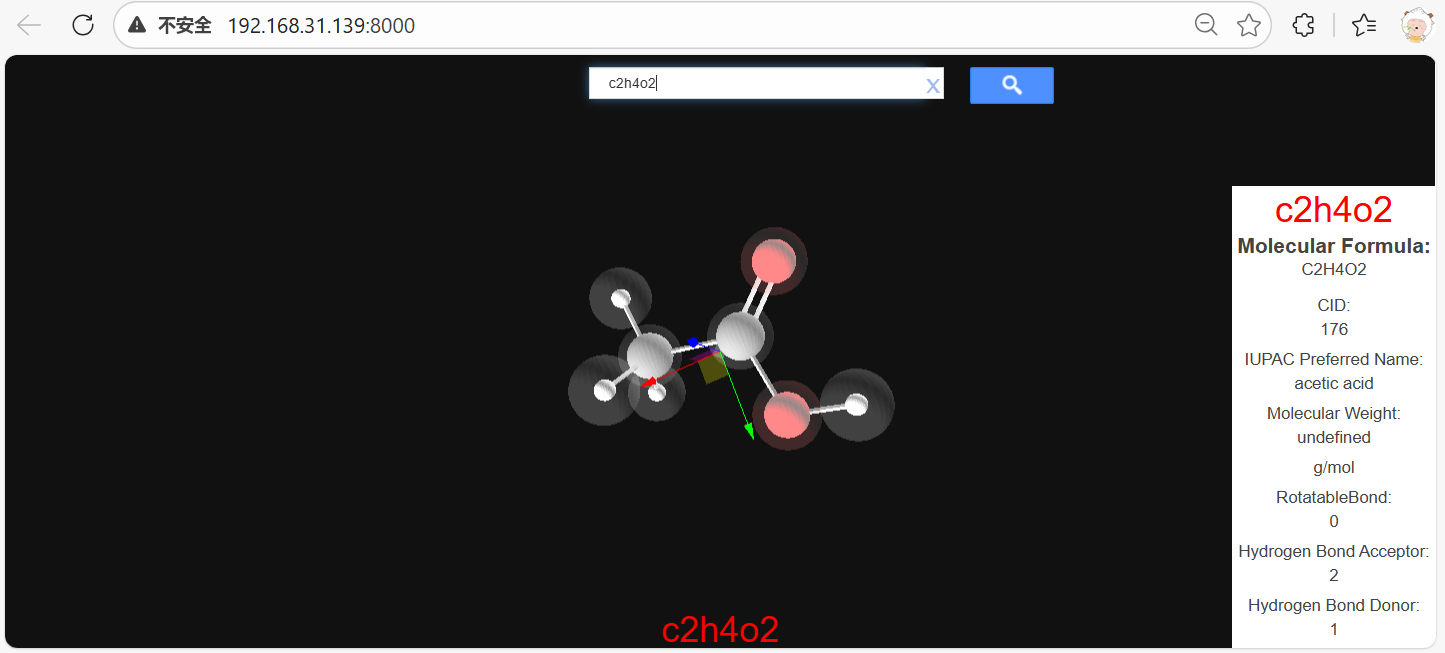Click the red c2h4o2 label below molecule

pyautogui.click(x=720, y=629)
